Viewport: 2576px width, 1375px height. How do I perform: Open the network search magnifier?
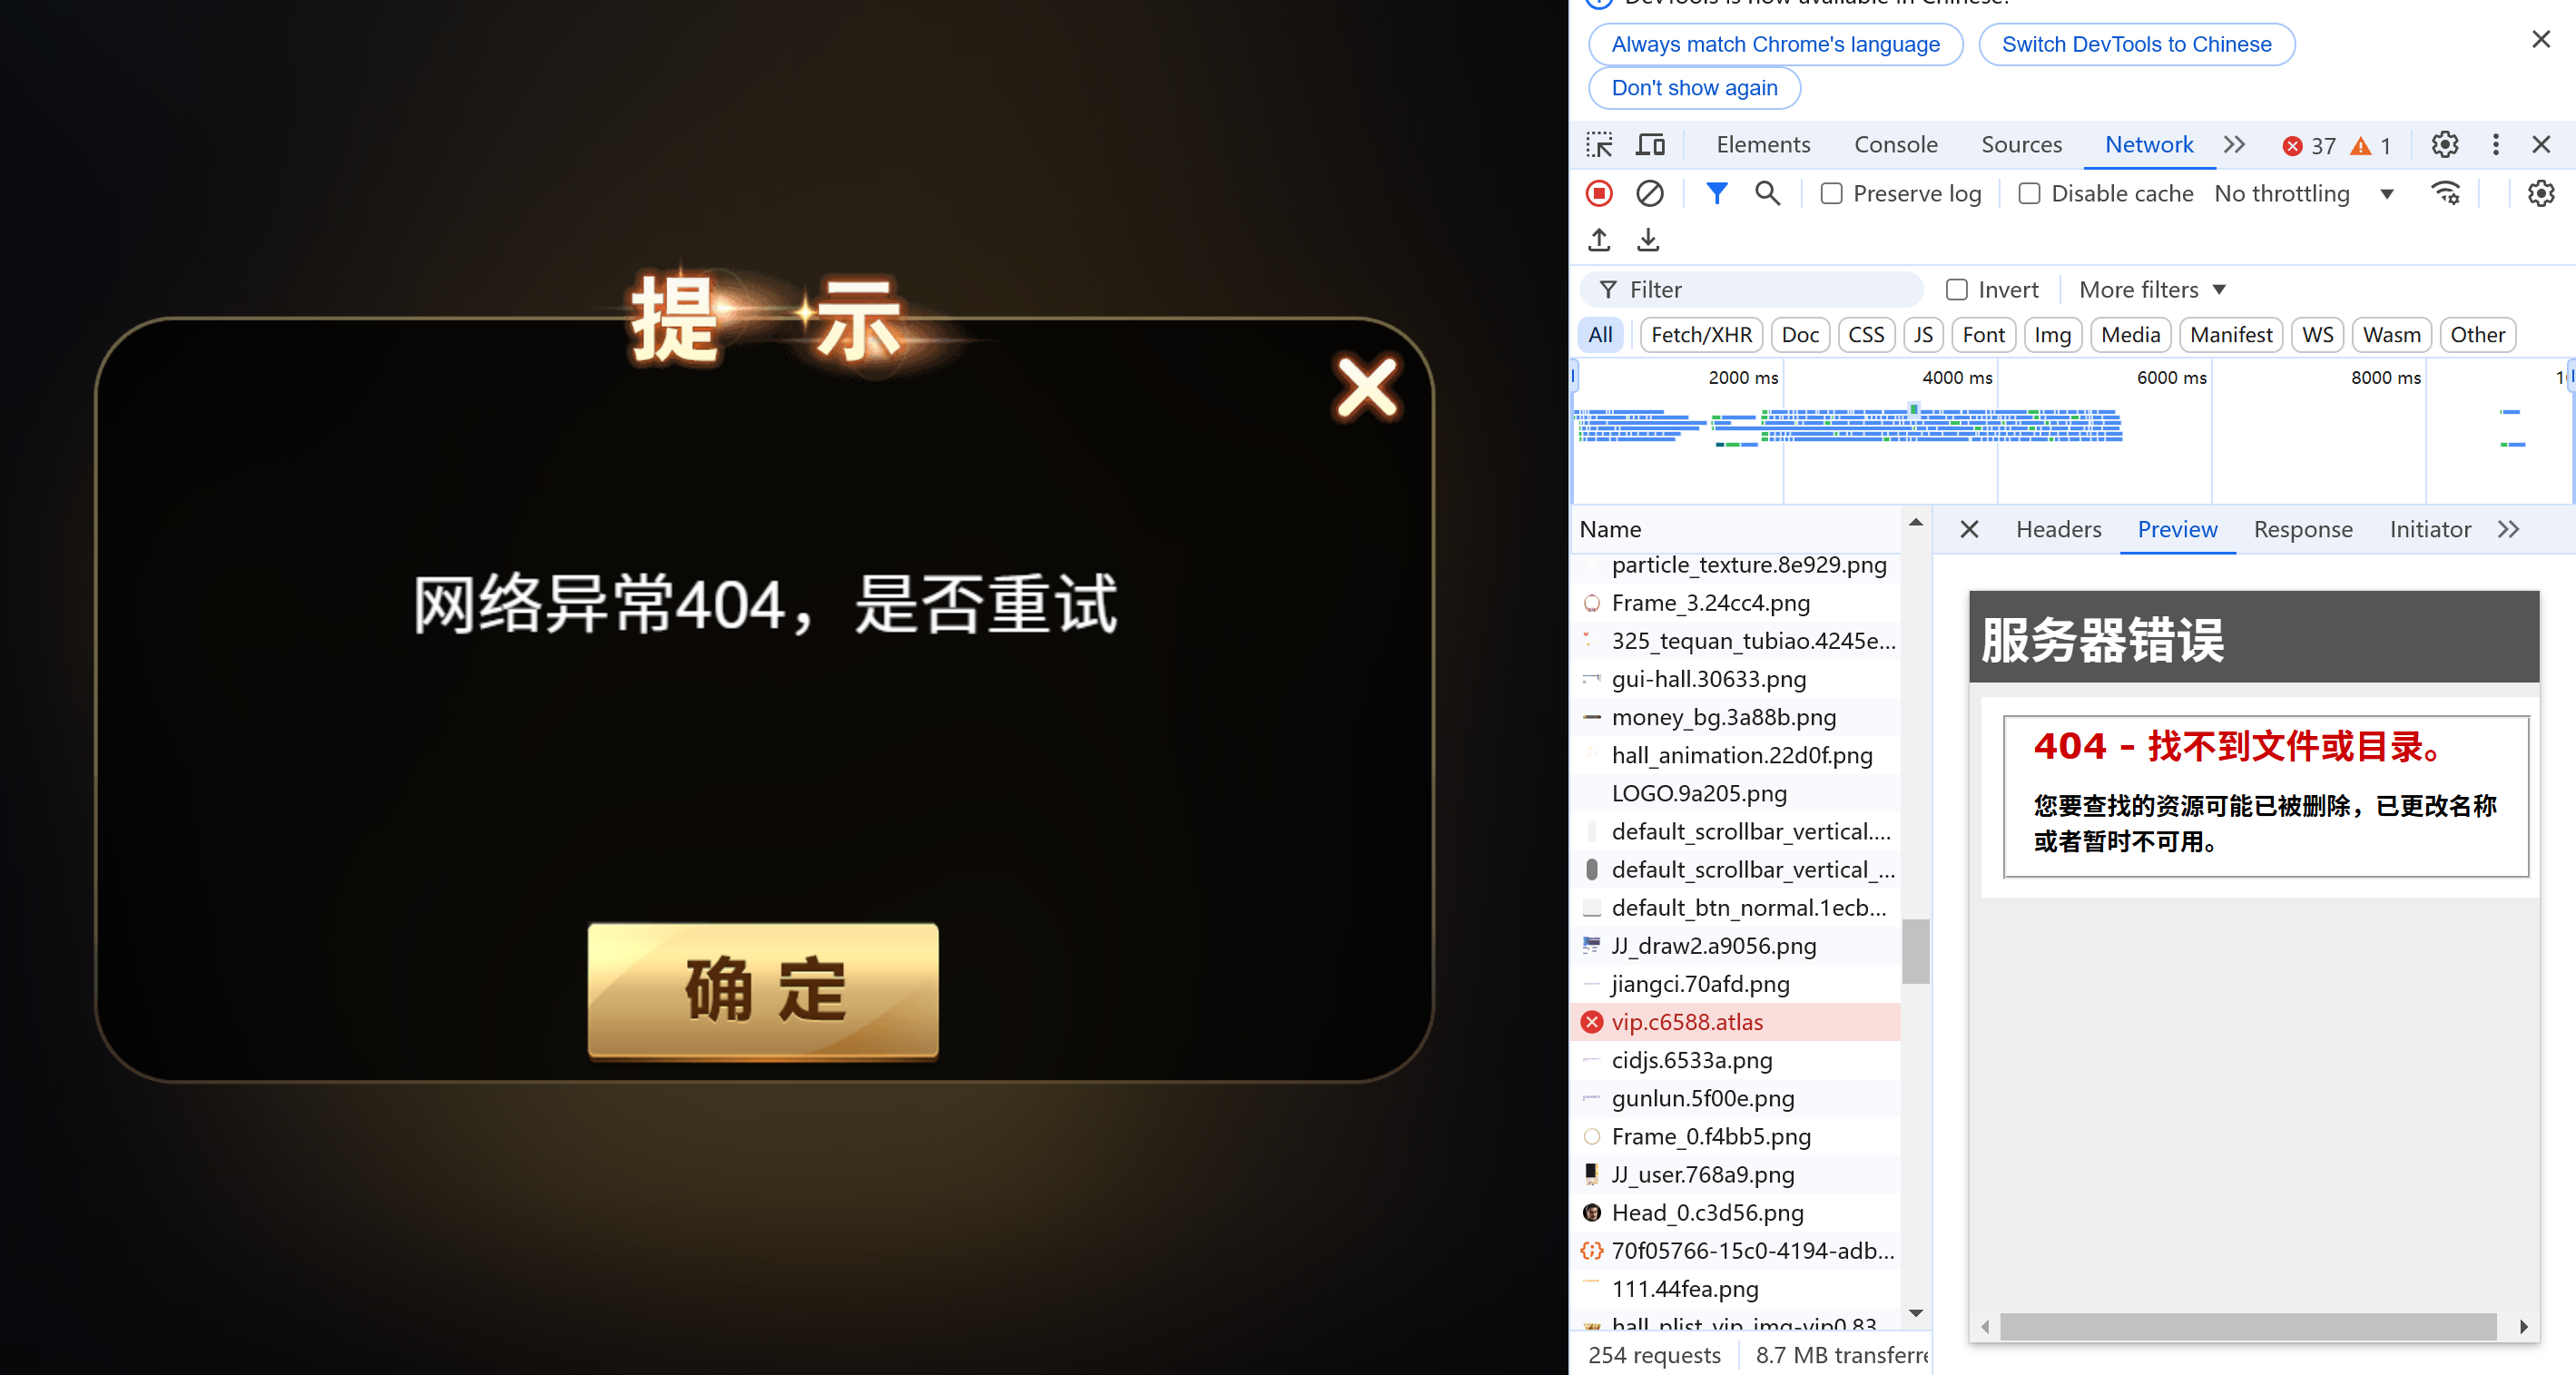tap(1767, 193)
